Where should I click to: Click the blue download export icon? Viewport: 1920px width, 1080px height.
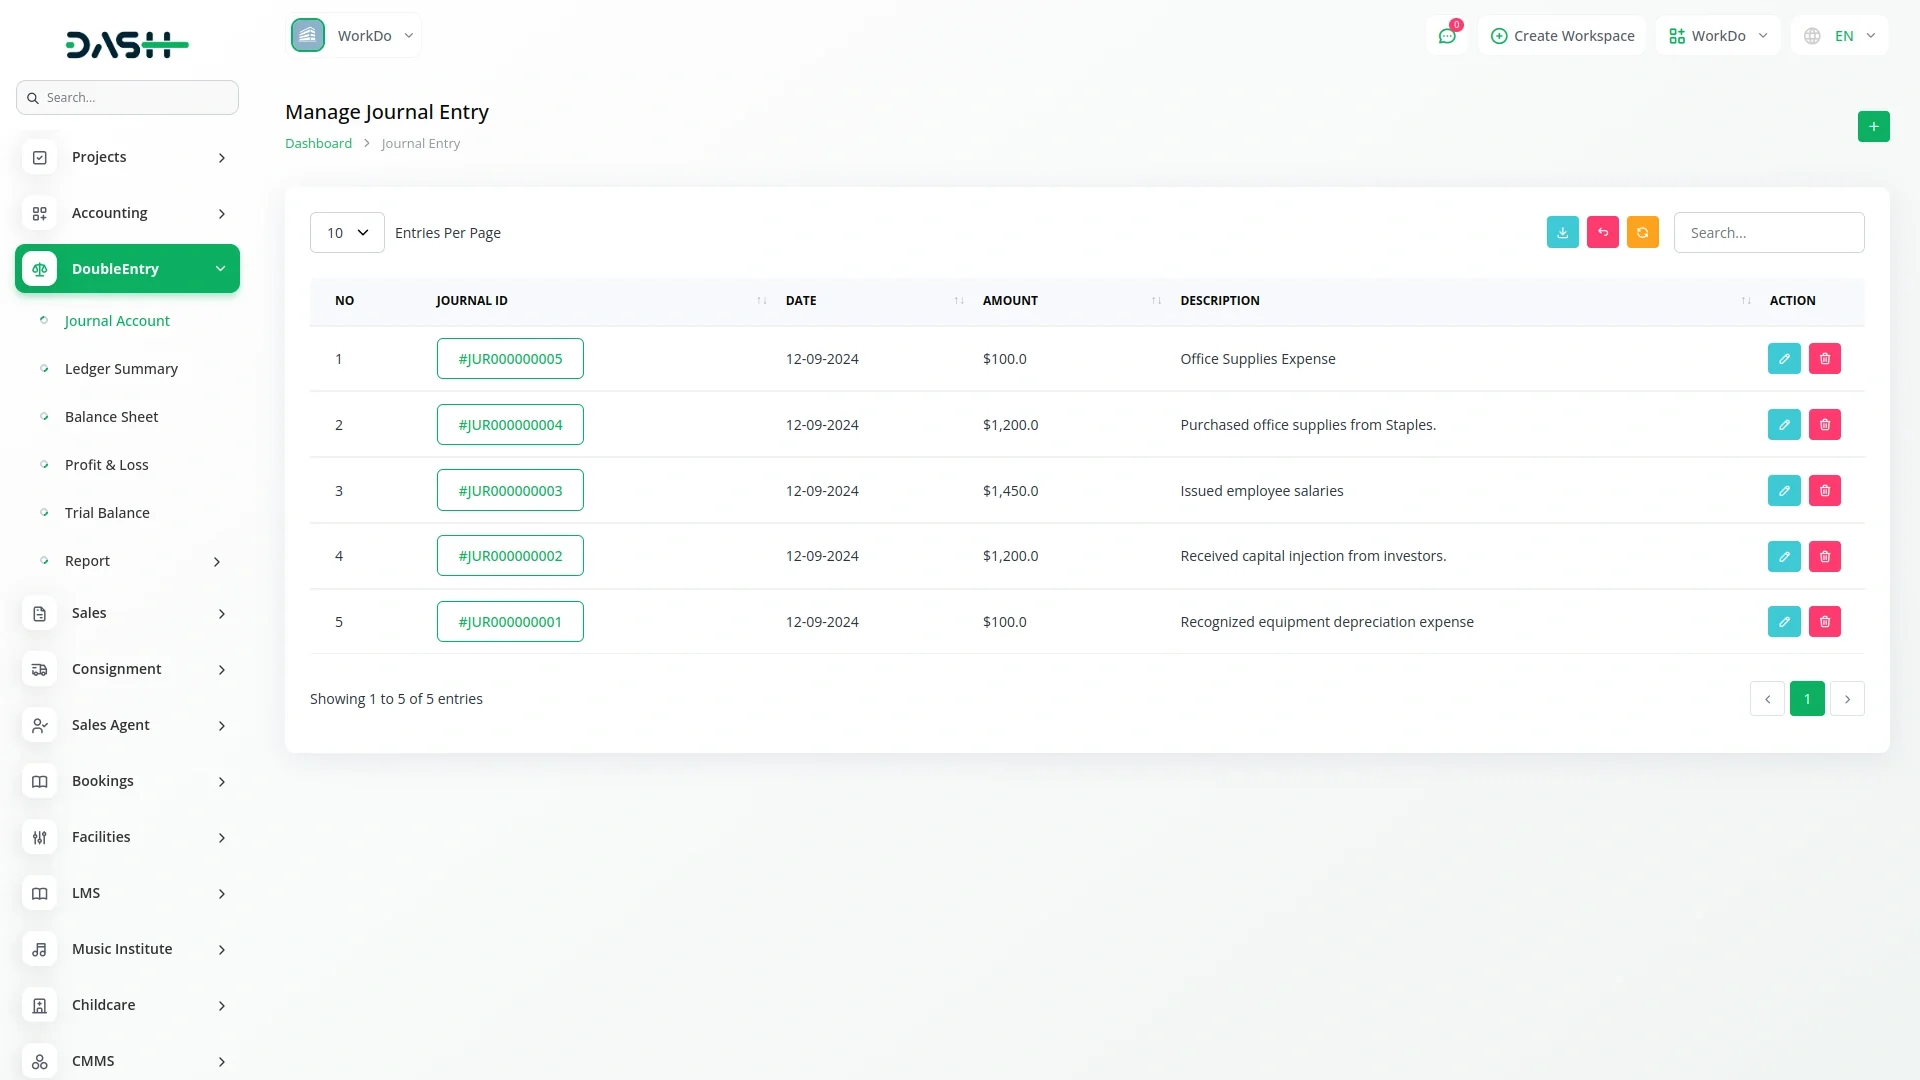[x=1562, y=232]
